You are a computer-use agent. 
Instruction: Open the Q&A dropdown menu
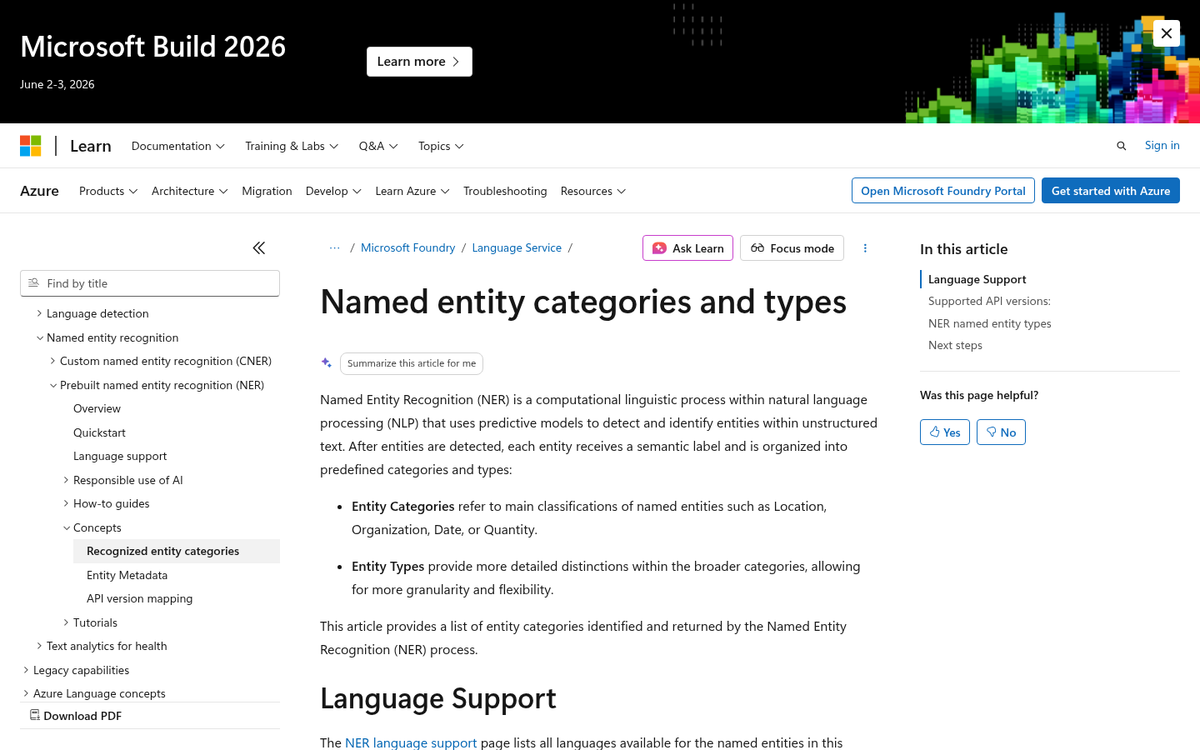(378, 146)
